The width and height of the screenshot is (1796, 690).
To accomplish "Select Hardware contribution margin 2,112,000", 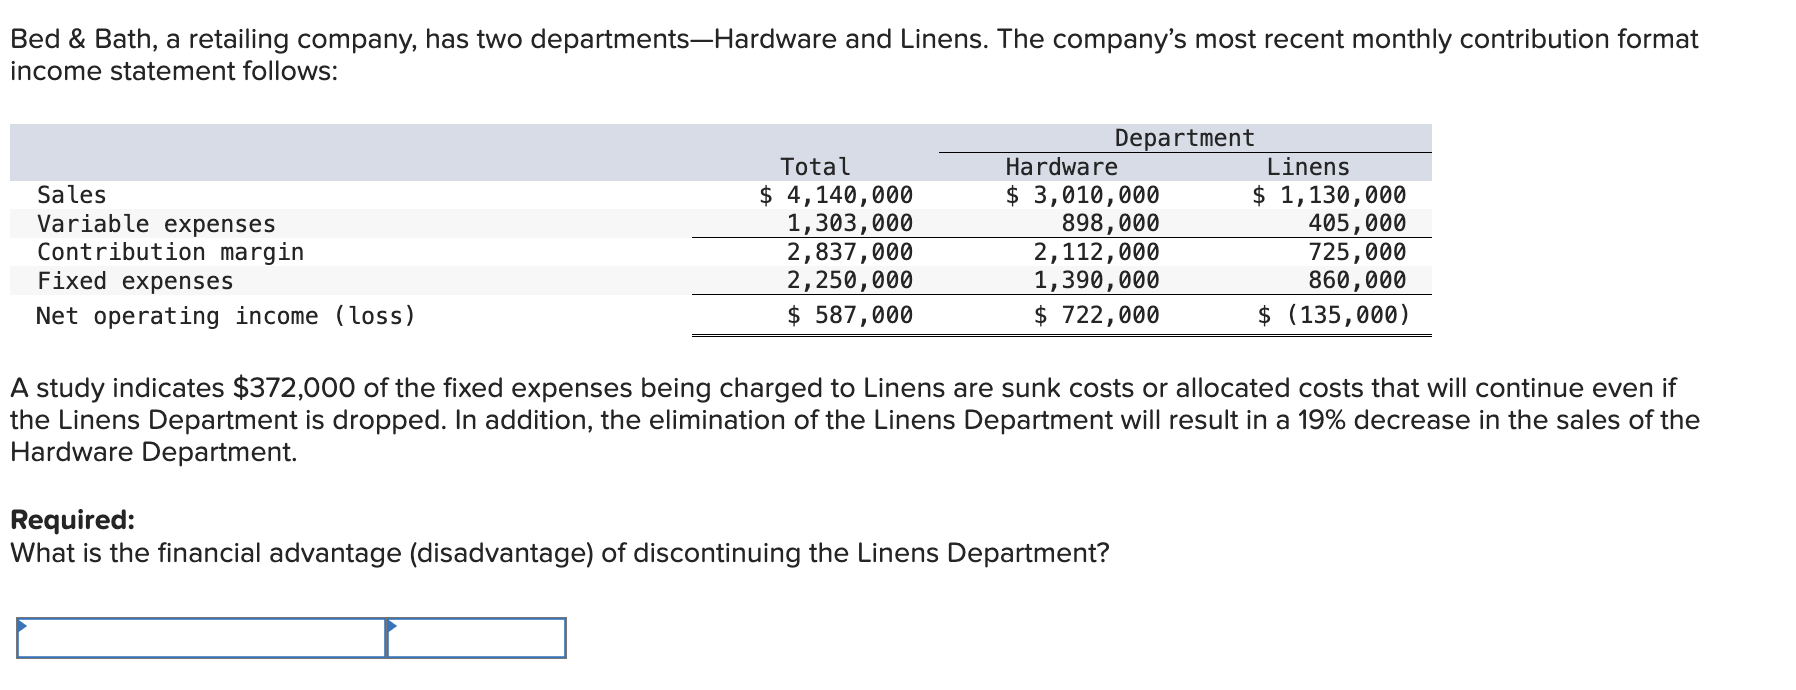I will 1096,252.
